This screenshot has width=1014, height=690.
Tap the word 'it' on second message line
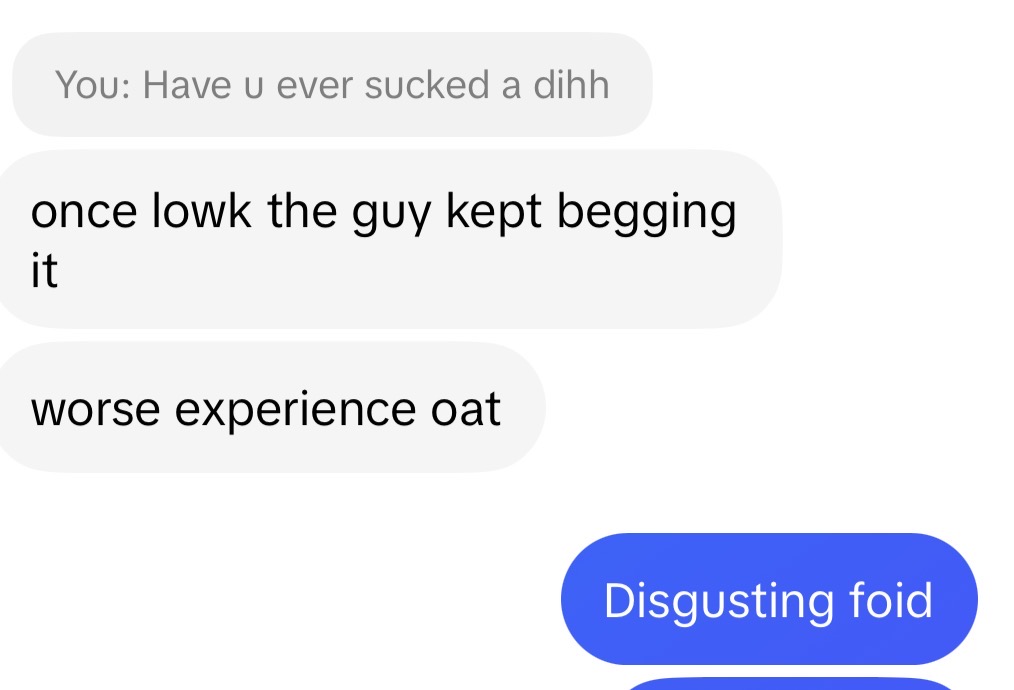pos(45,270)
